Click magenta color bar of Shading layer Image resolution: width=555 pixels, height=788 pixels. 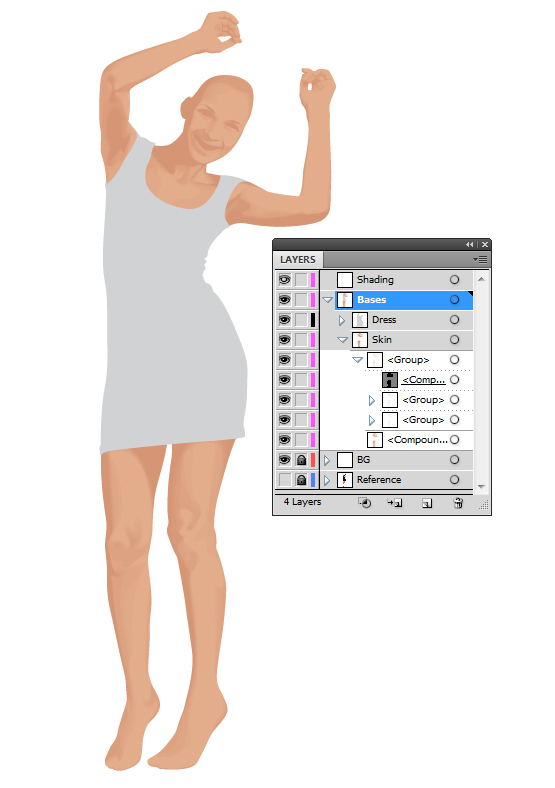tap(313, 279)
